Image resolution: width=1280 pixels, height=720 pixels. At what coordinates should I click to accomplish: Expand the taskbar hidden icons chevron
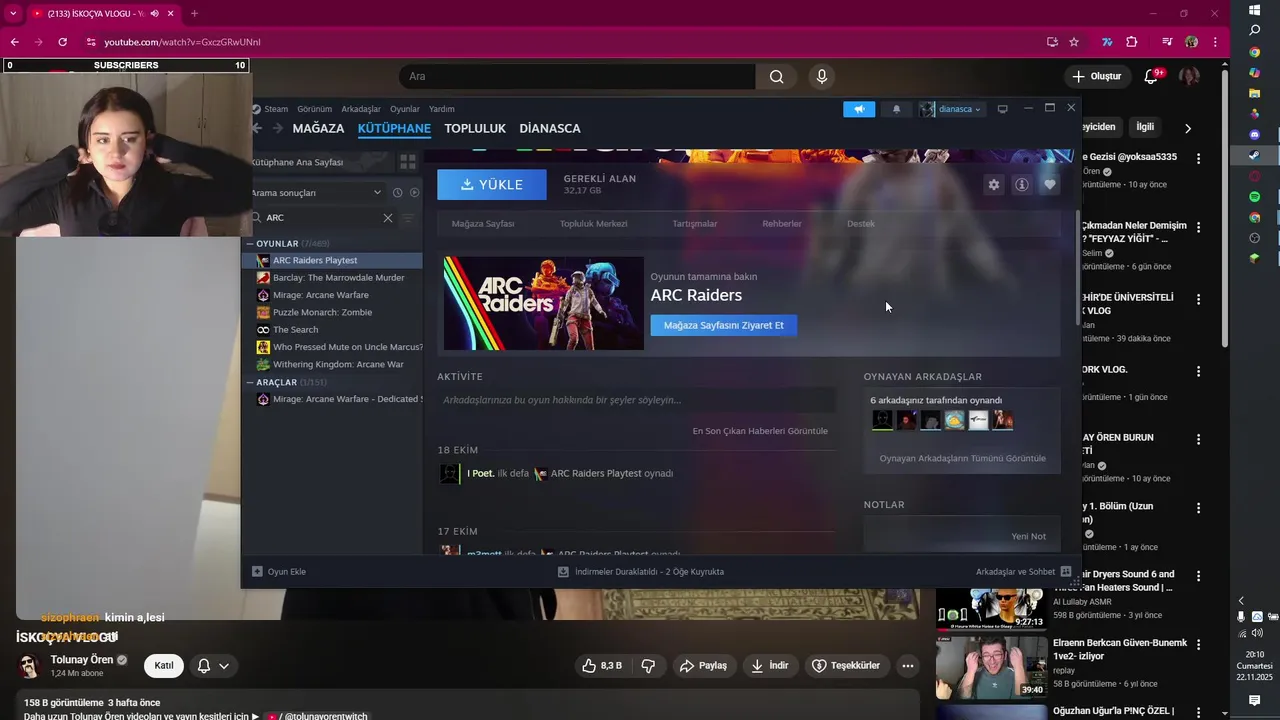(x=1241, y=601)
